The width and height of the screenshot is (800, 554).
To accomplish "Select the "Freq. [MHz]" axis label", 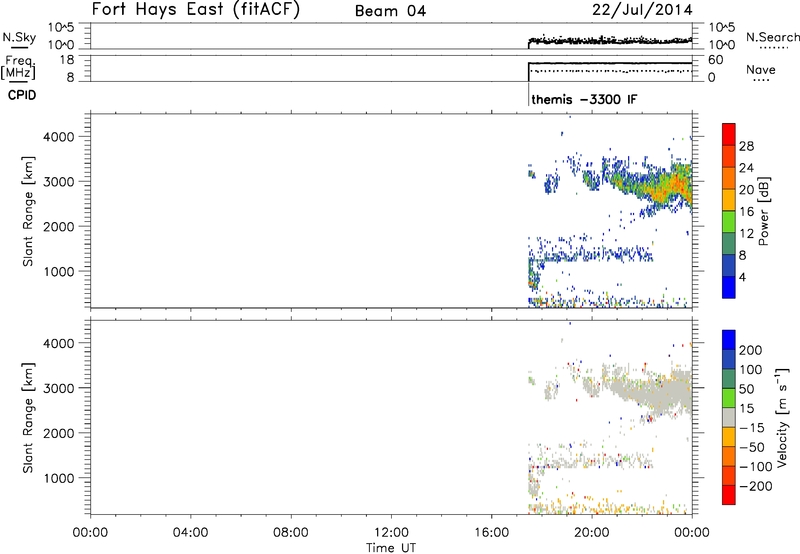I will click(x=18, y=68).
